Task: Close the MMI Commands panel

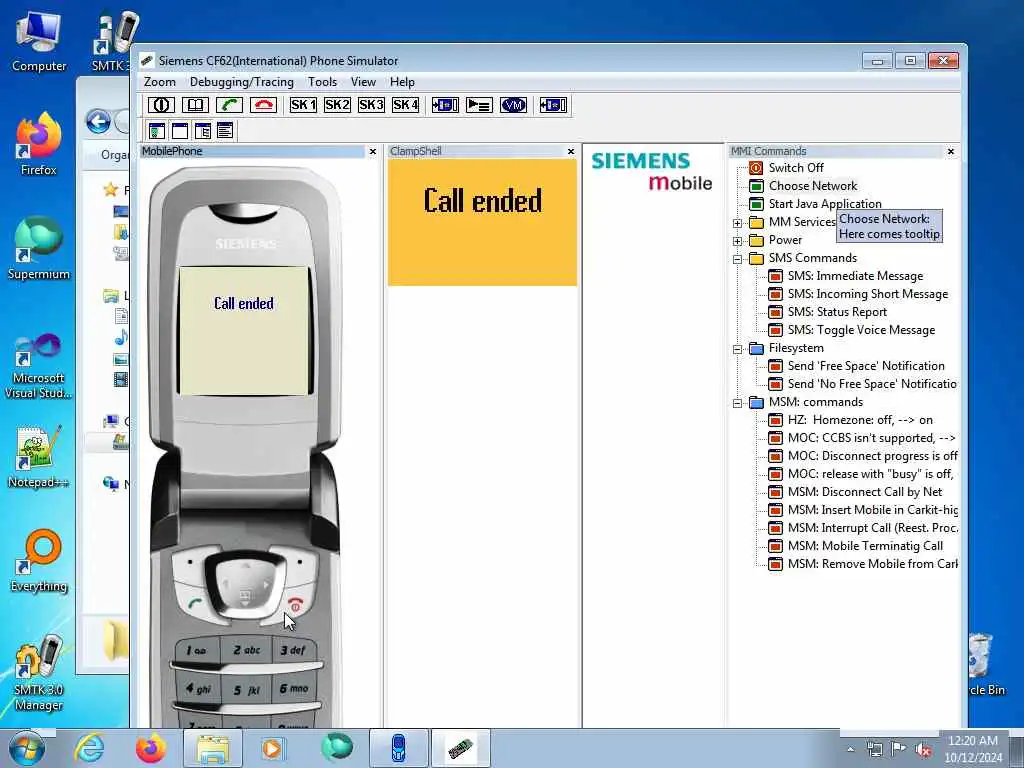Action: (951, 152)
